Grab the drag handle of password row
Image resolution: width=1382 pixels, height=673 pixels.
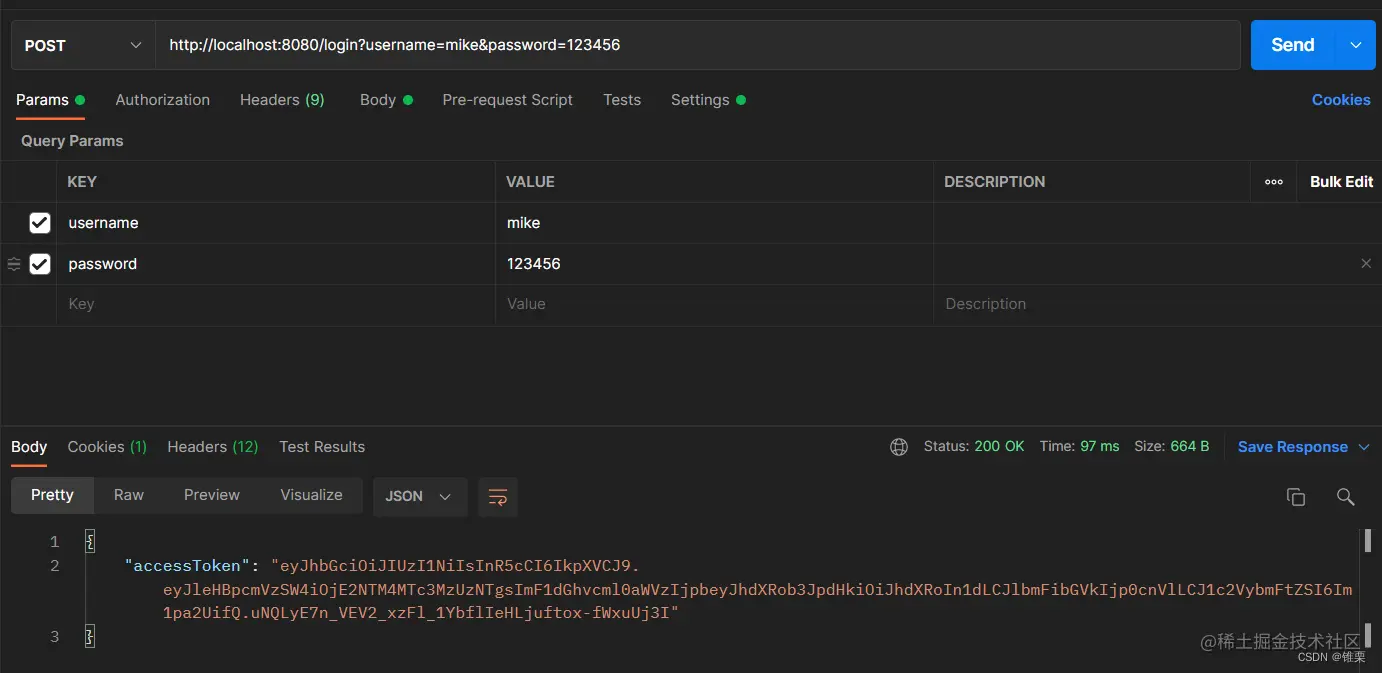(x=14, y=264)
